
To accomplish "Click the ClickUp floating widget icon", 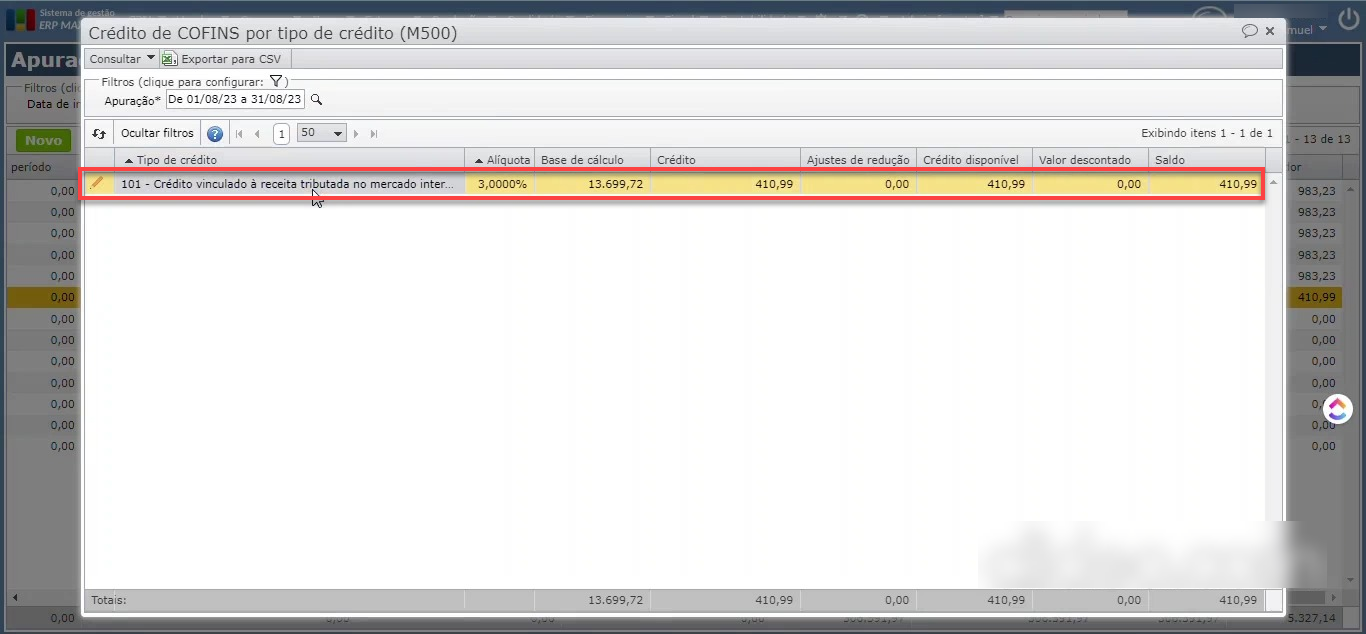I will tap(1338, 408).
